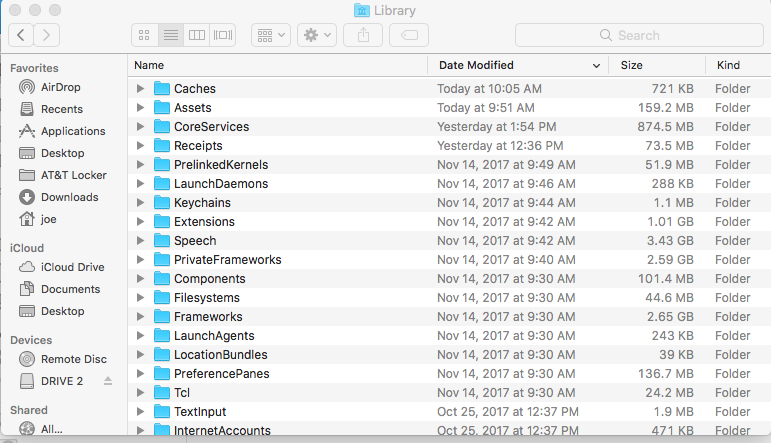The height and width of the screenshot is (443, 771).
Task: Click 'Yesterday at 12:36 PM' date
Action: [500, 146]
